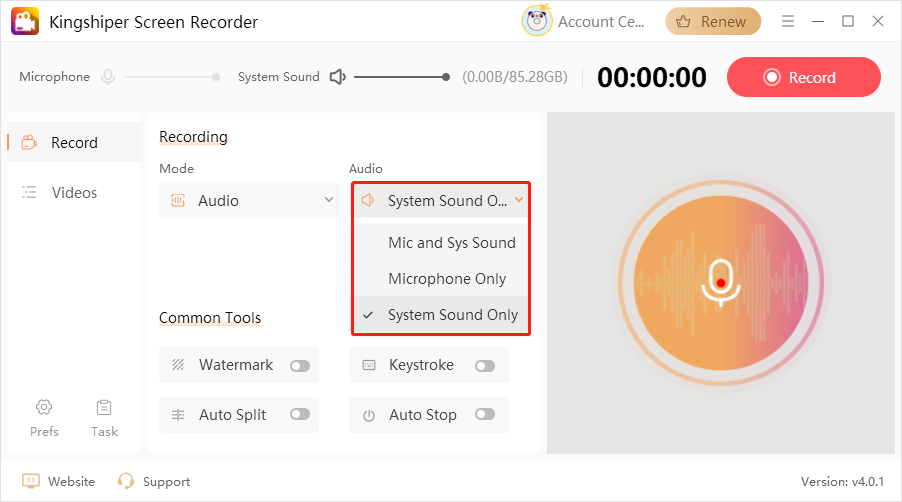Mute the microphone icon
The width and height of the screenshot is (902, 502).
(x=108, y=76)
